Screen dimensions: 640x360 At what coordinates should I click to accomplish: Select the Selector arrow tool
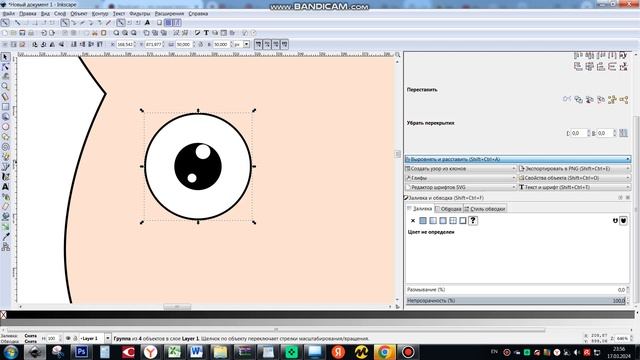click(x=5, y=57)
